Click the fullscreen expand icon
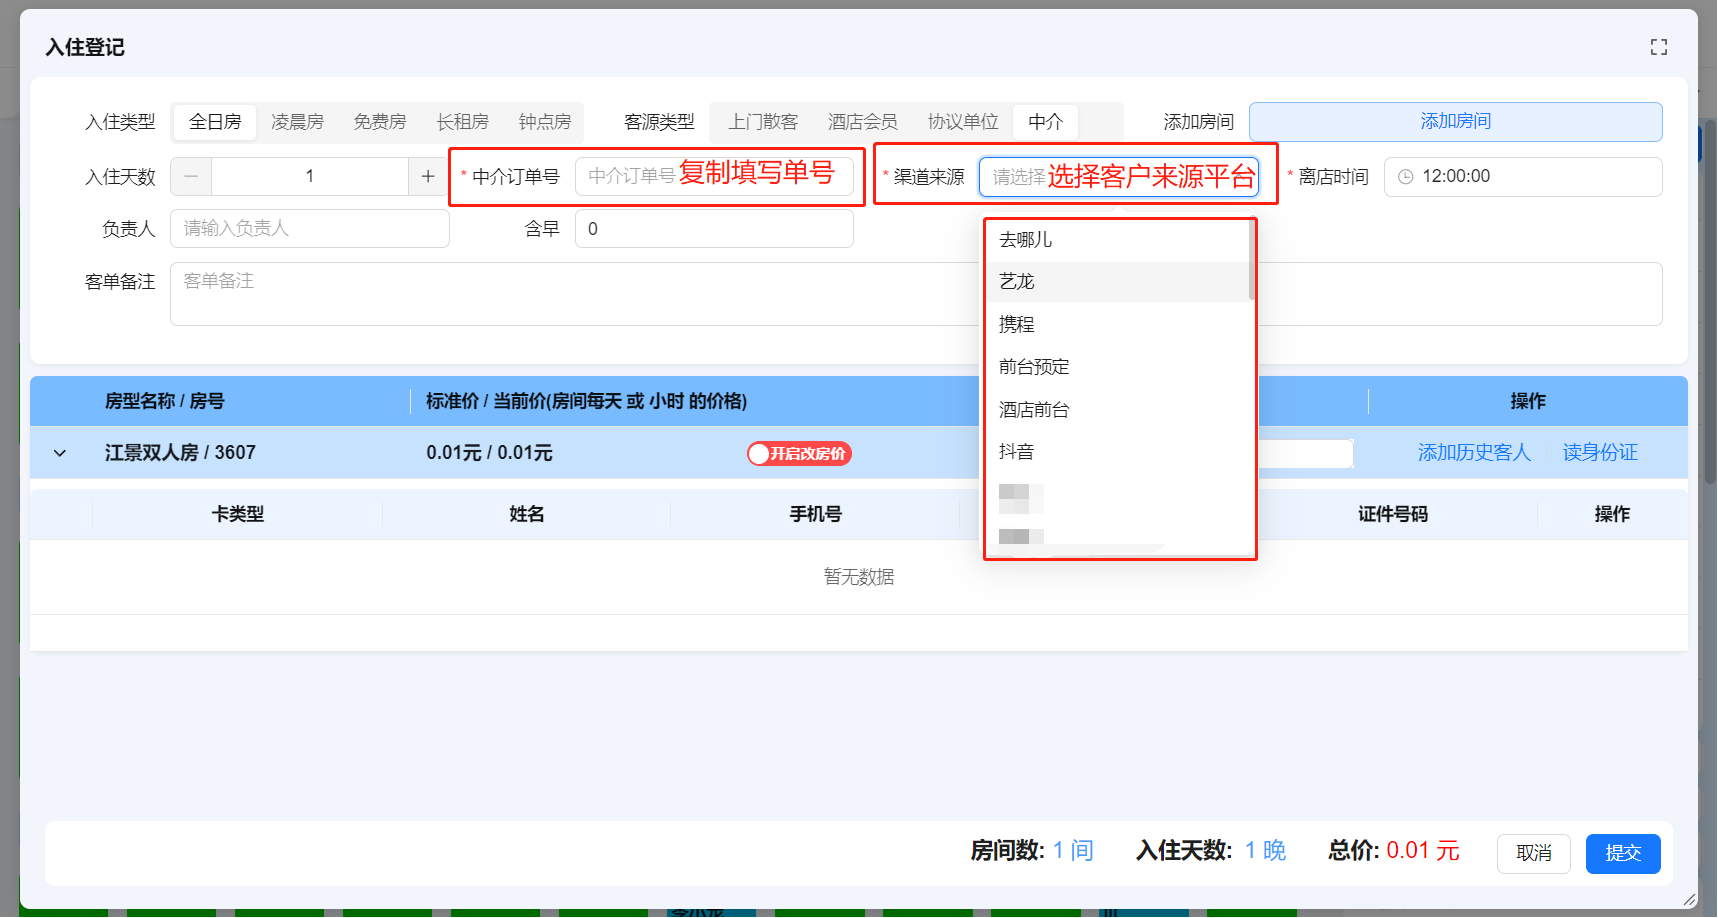The image size is (1718, 918). point(1658,47)
